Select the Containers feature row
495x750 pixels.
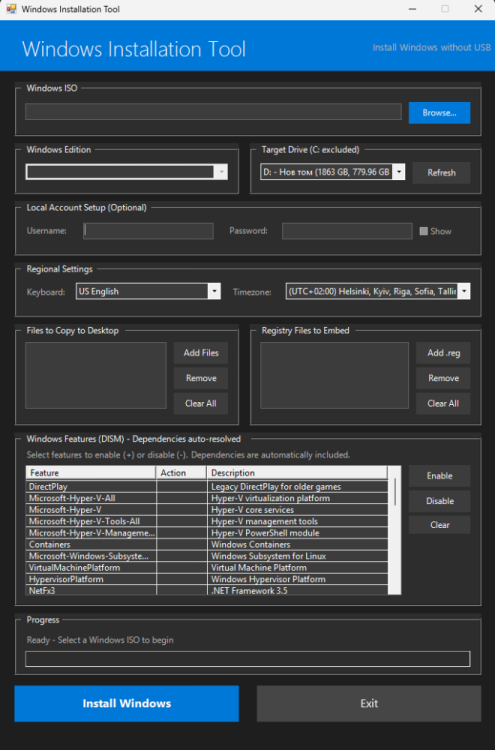coord(207,544)
